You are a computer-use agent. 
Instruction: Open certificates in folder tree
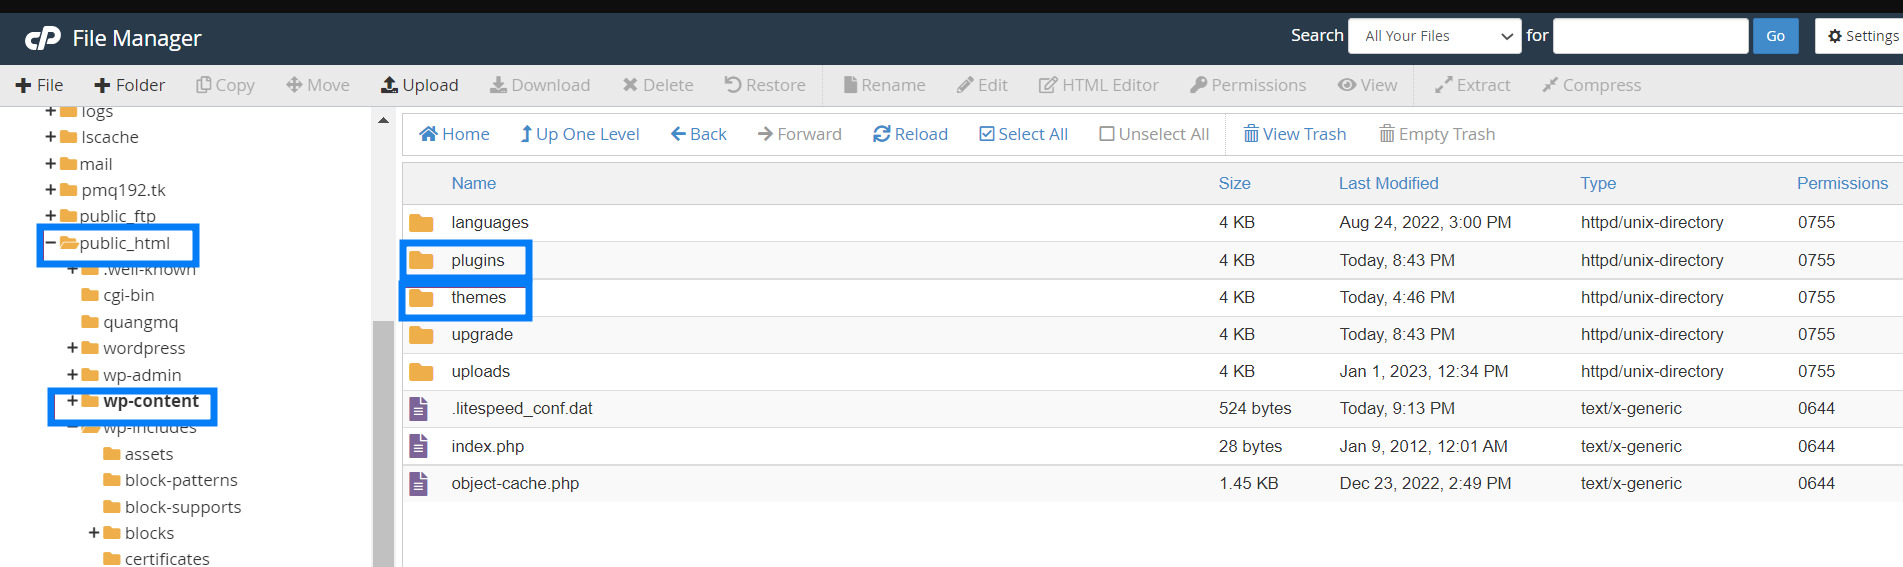point(167,558)
